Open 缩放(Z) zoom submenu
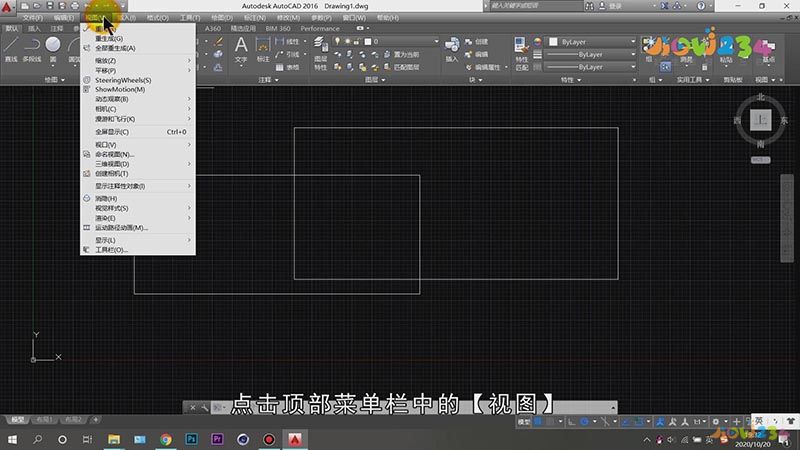Image resolution: width=800 pixels, height=450 pixels. pyautogui.click(x=138, y=60)
